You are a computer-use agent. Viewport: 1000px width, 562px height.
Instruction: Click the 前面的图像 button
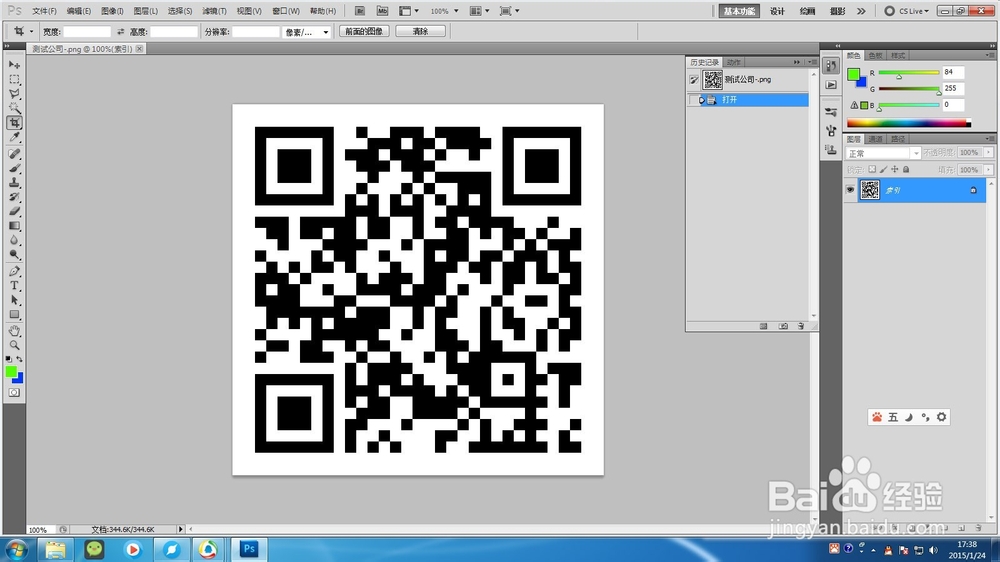pyautogui.click(x=364, y=31)
